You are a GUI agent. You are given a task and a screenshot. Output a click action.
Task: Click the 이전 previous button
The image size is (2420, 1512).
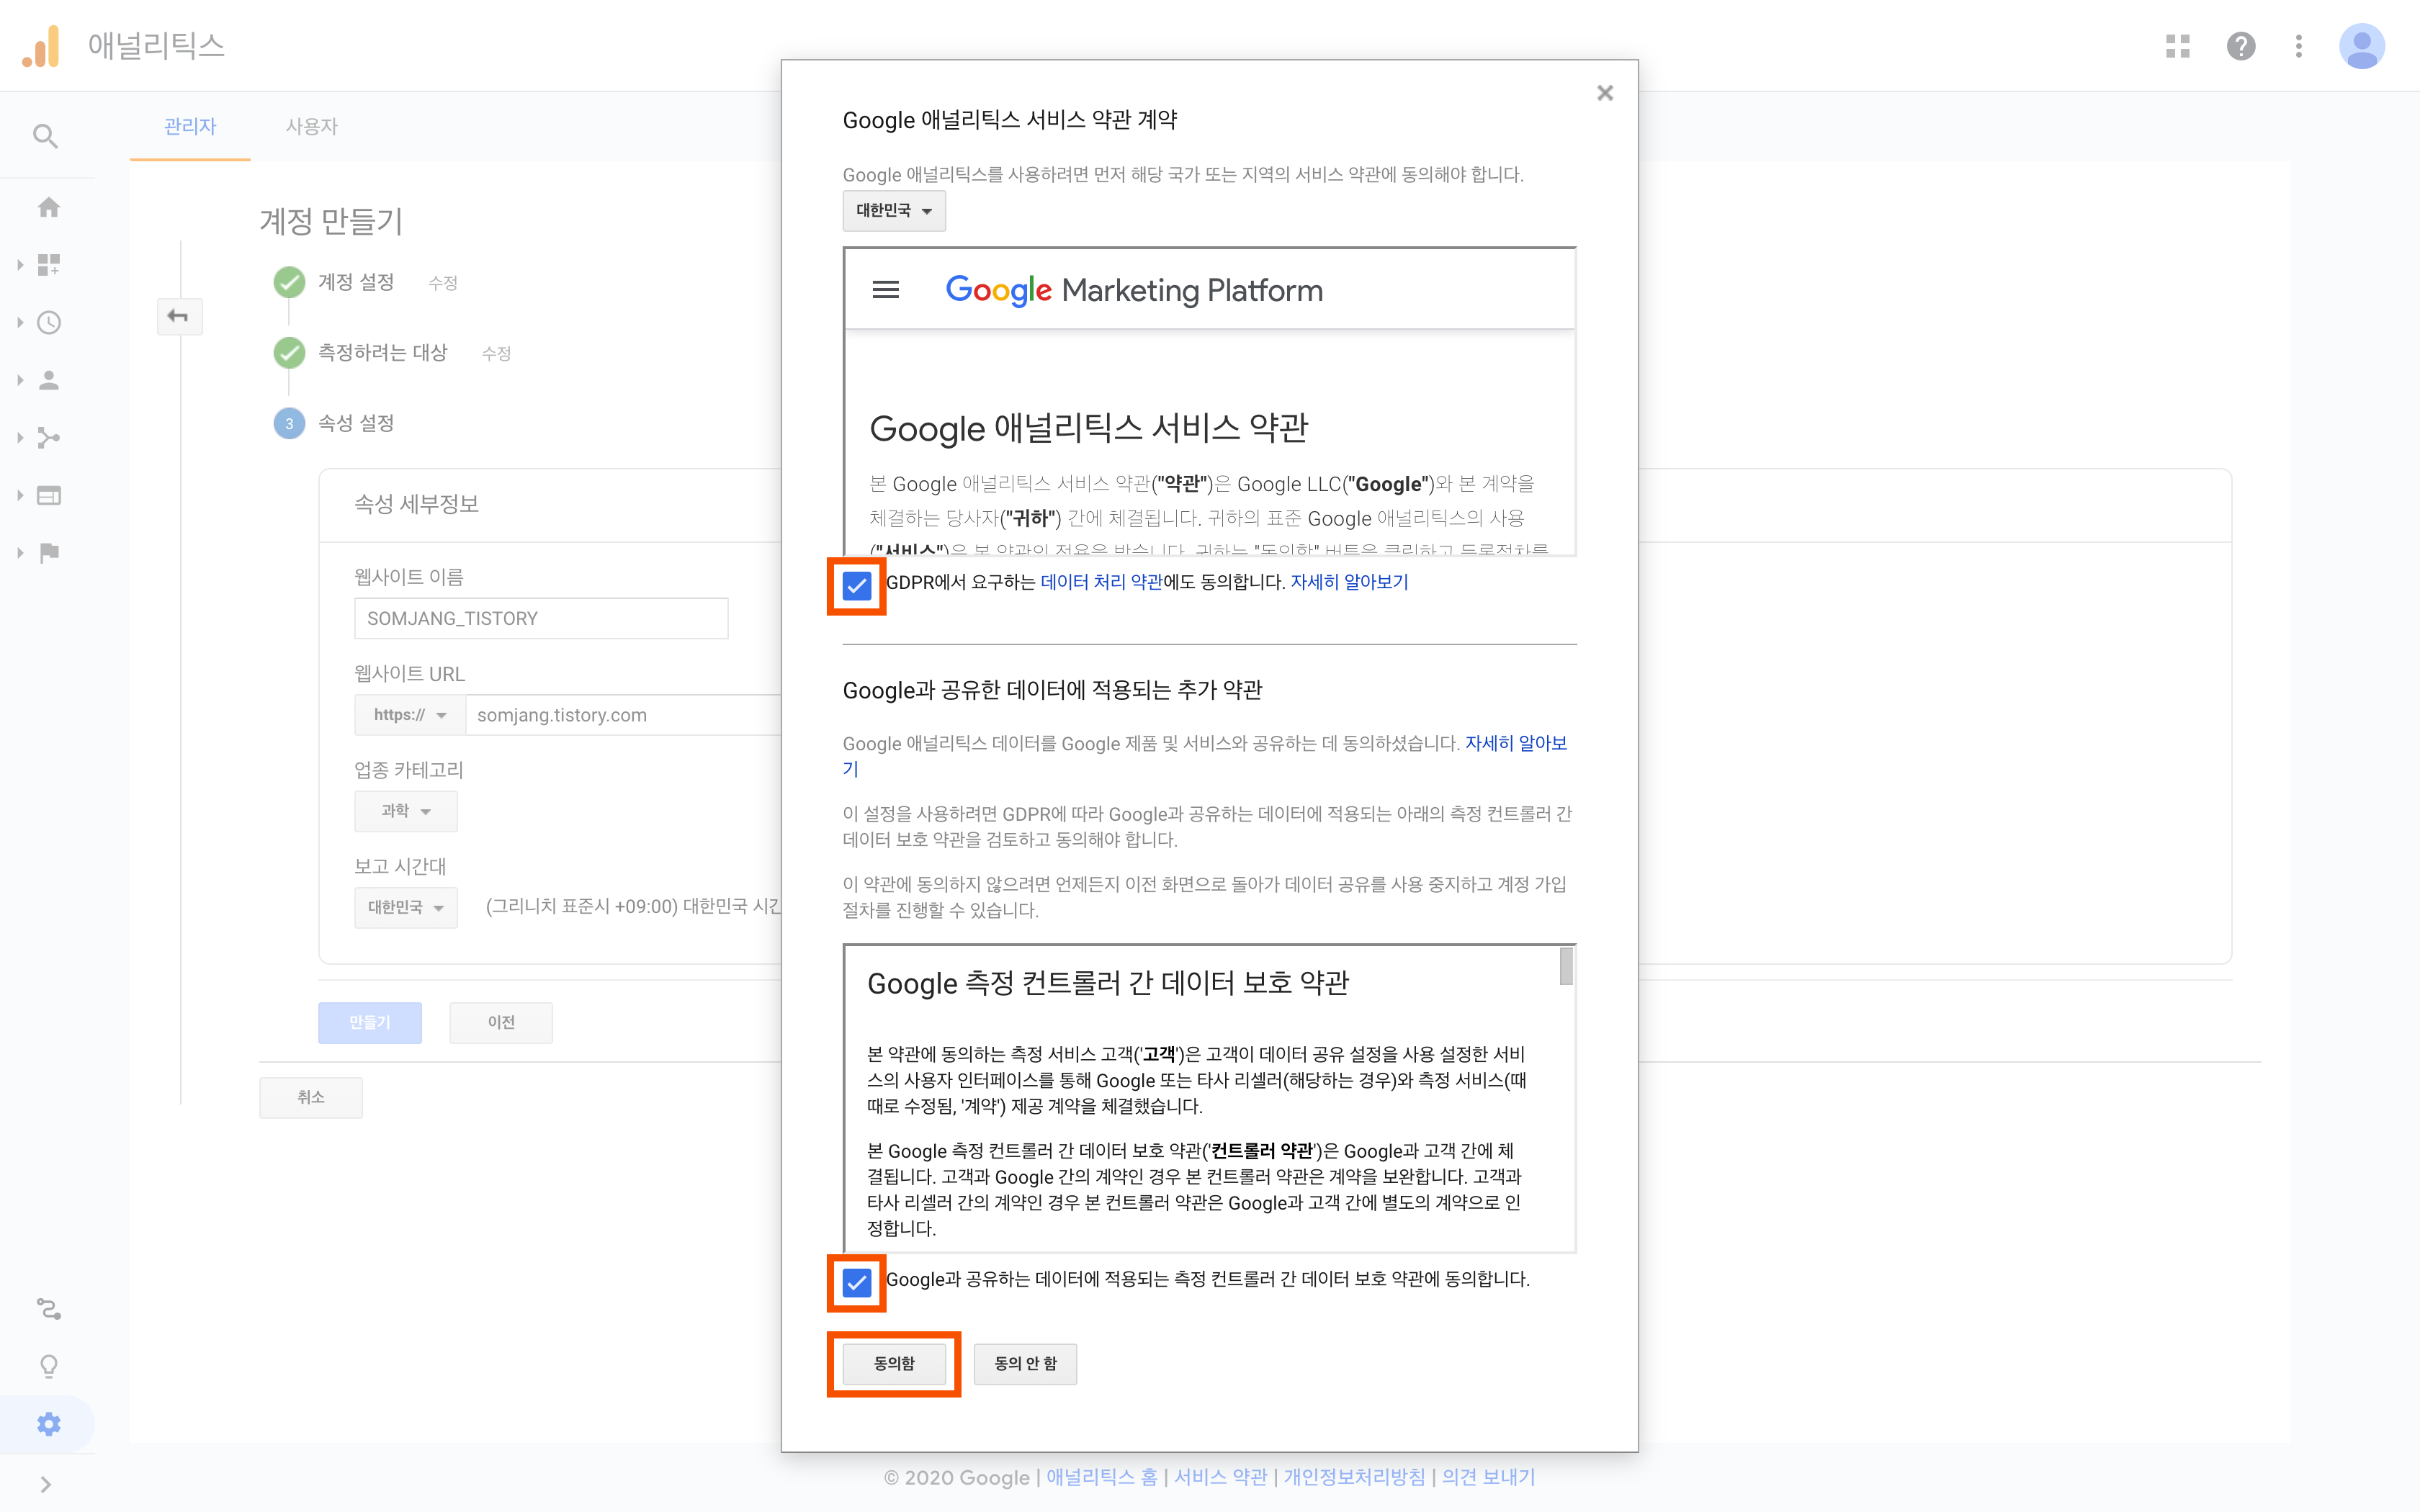tap(501, 1022)
